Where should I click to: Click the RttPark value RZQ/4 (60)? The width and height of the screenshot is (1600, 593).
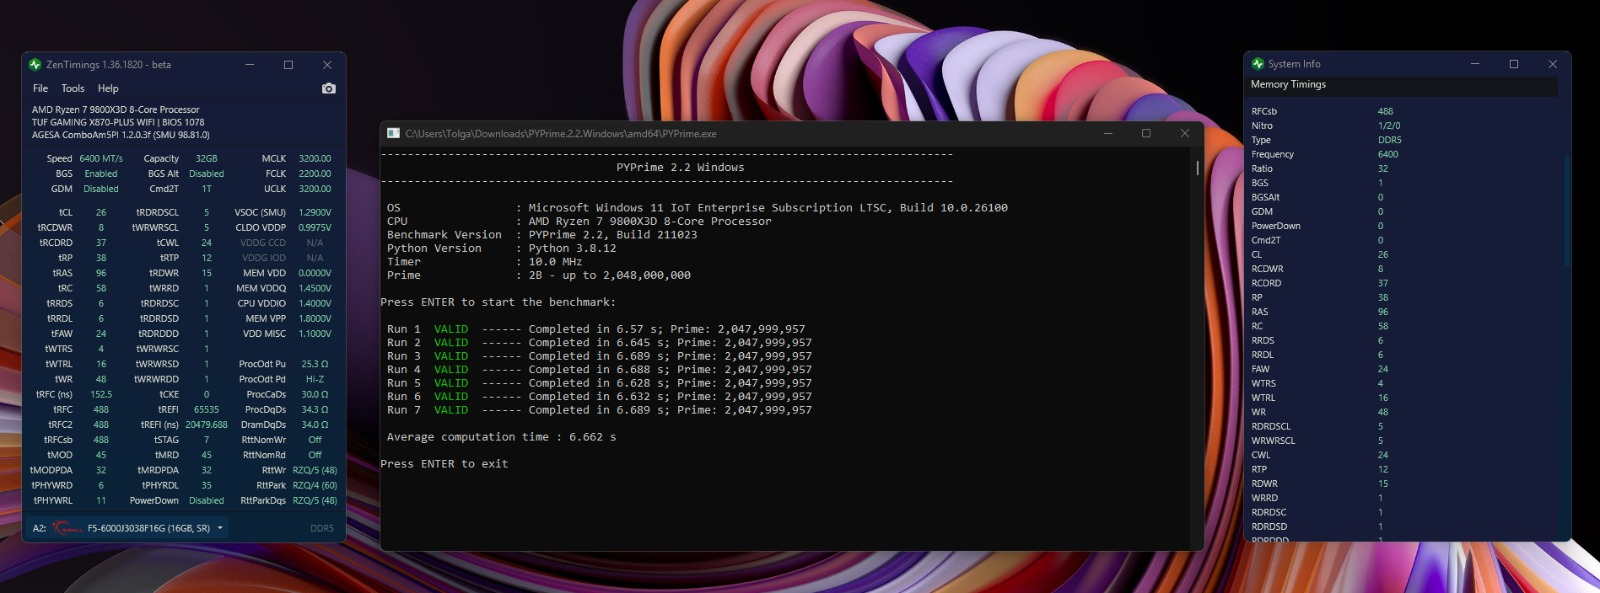[x=315, y=485]
